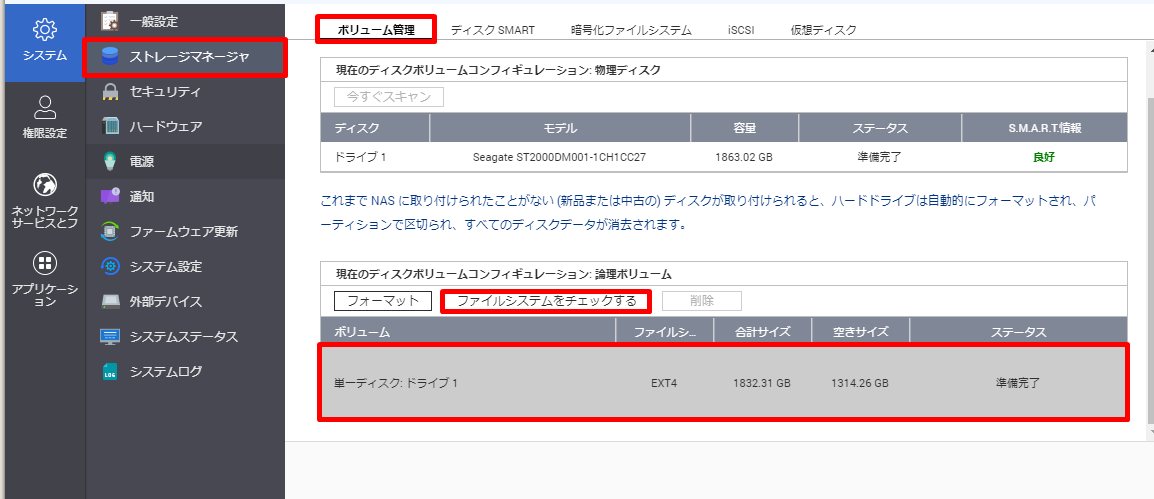Open ハードウェア settings page

pyautogui.click(x=185, y=127)
